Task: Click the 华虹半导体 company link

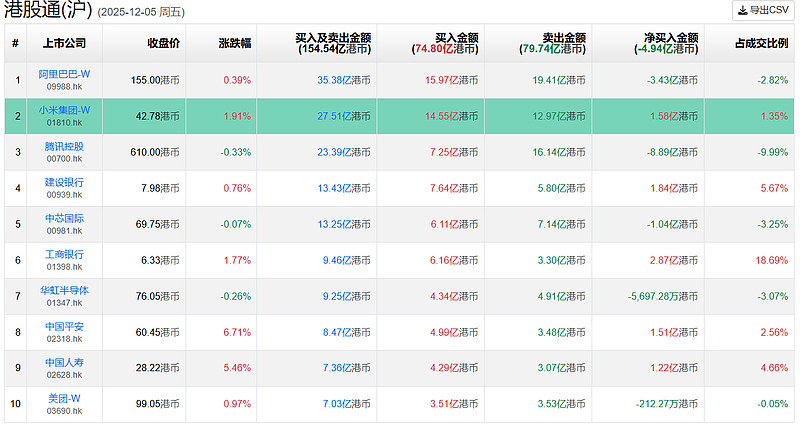Action: click(x=64, y=290)
